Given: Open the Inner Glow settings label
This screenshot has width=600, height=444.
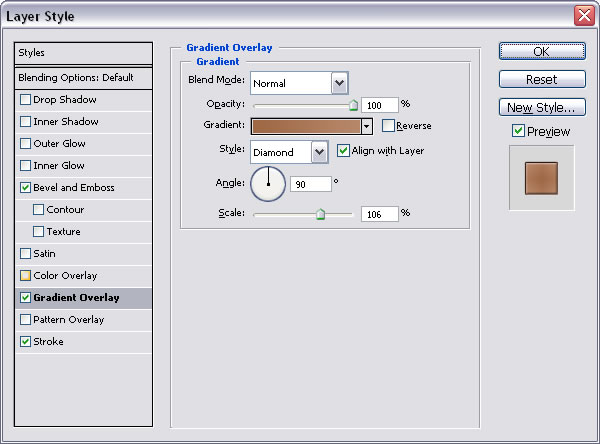Looking at the screenshot, I should point(59,166).
